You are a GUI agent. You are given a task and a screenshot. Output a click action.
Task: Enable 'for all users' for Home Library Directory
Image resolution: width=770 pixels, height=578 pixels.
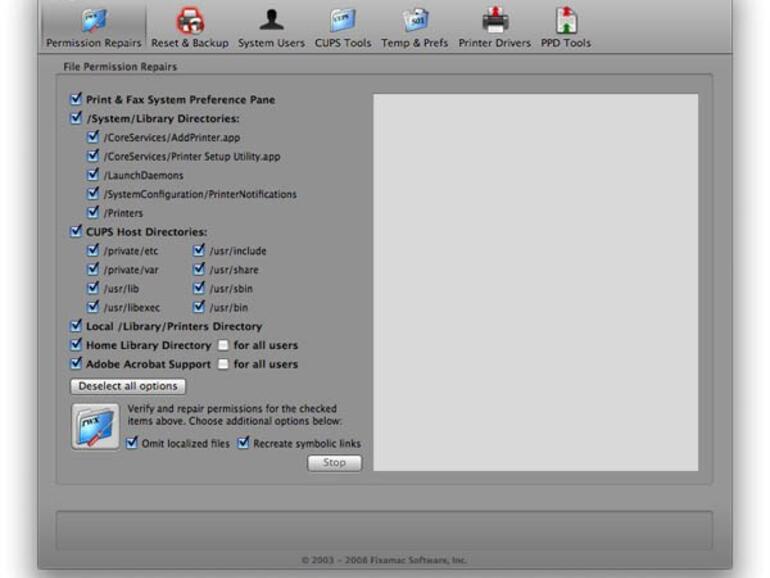click(224, 345)
